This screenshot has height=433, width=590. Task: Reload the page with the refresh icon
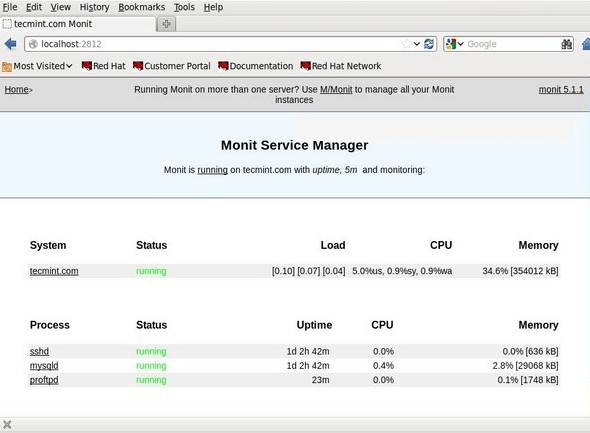pos(429,44)
